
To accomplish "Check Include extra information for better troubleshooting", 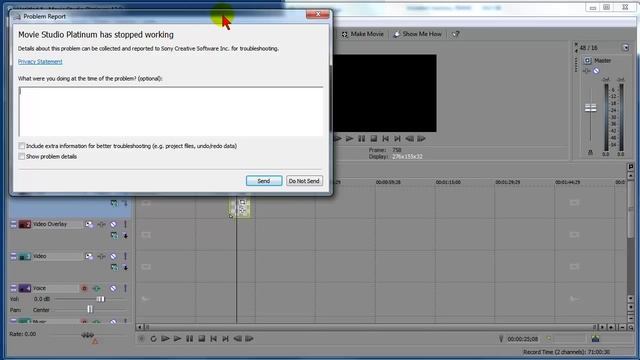I will click(22, 146).
